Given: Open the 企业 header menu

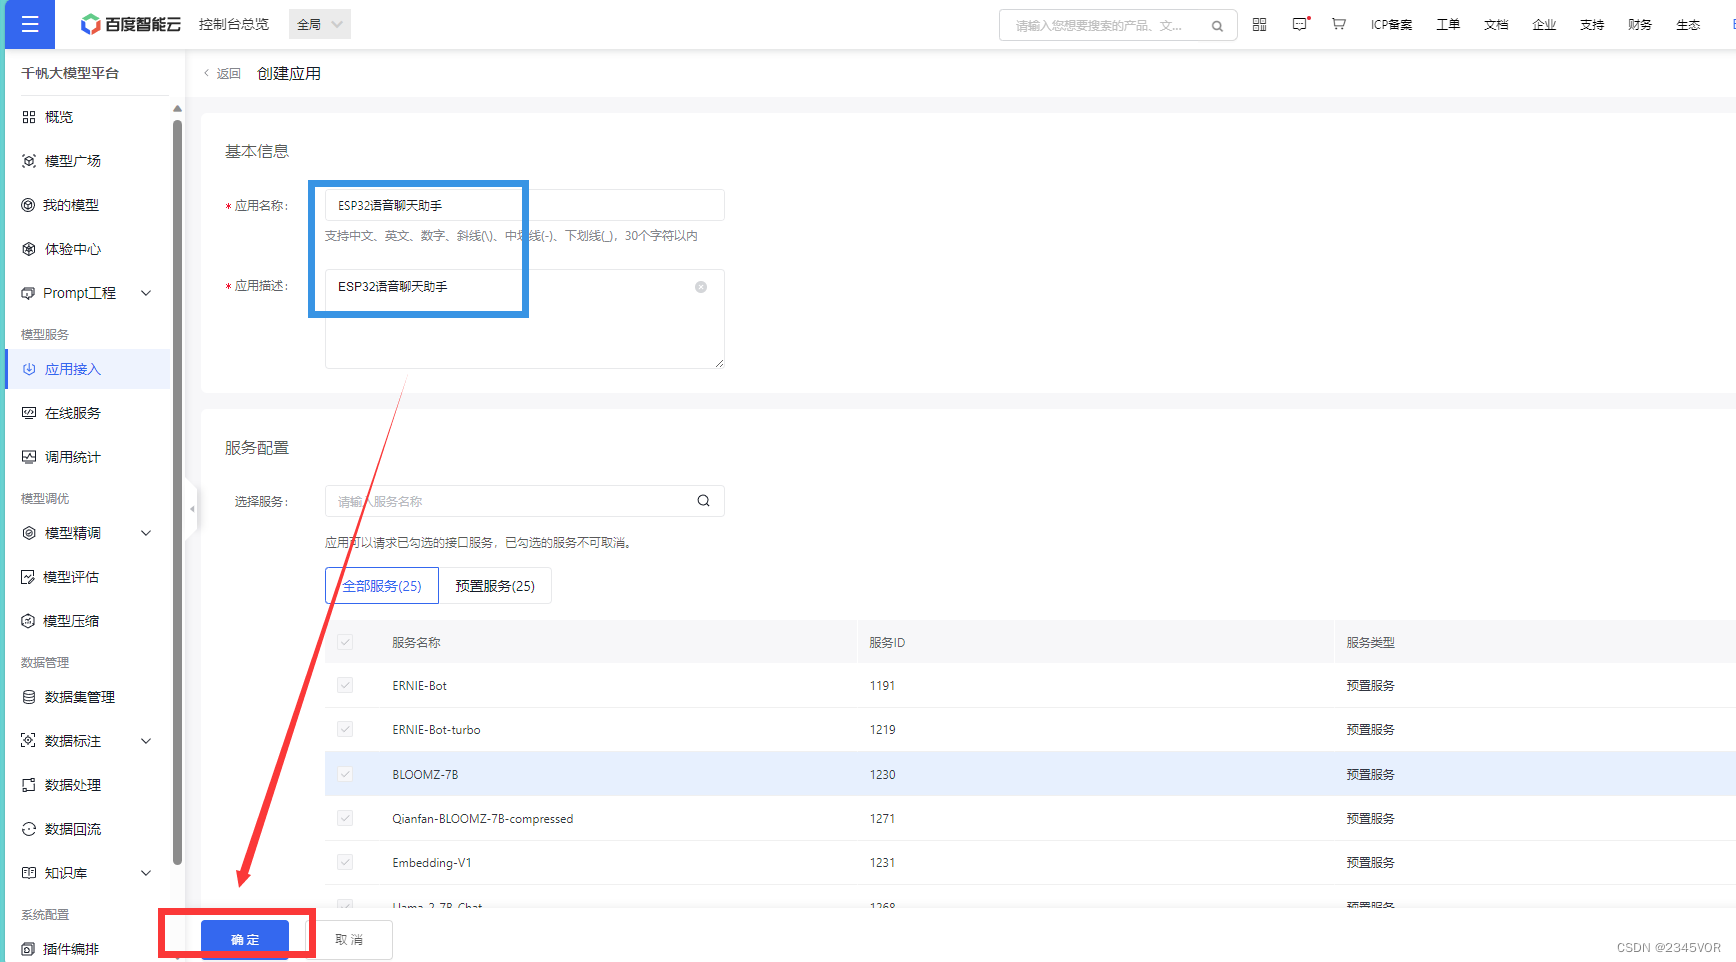Looking at the screenshot, I should pos(1544,25).
